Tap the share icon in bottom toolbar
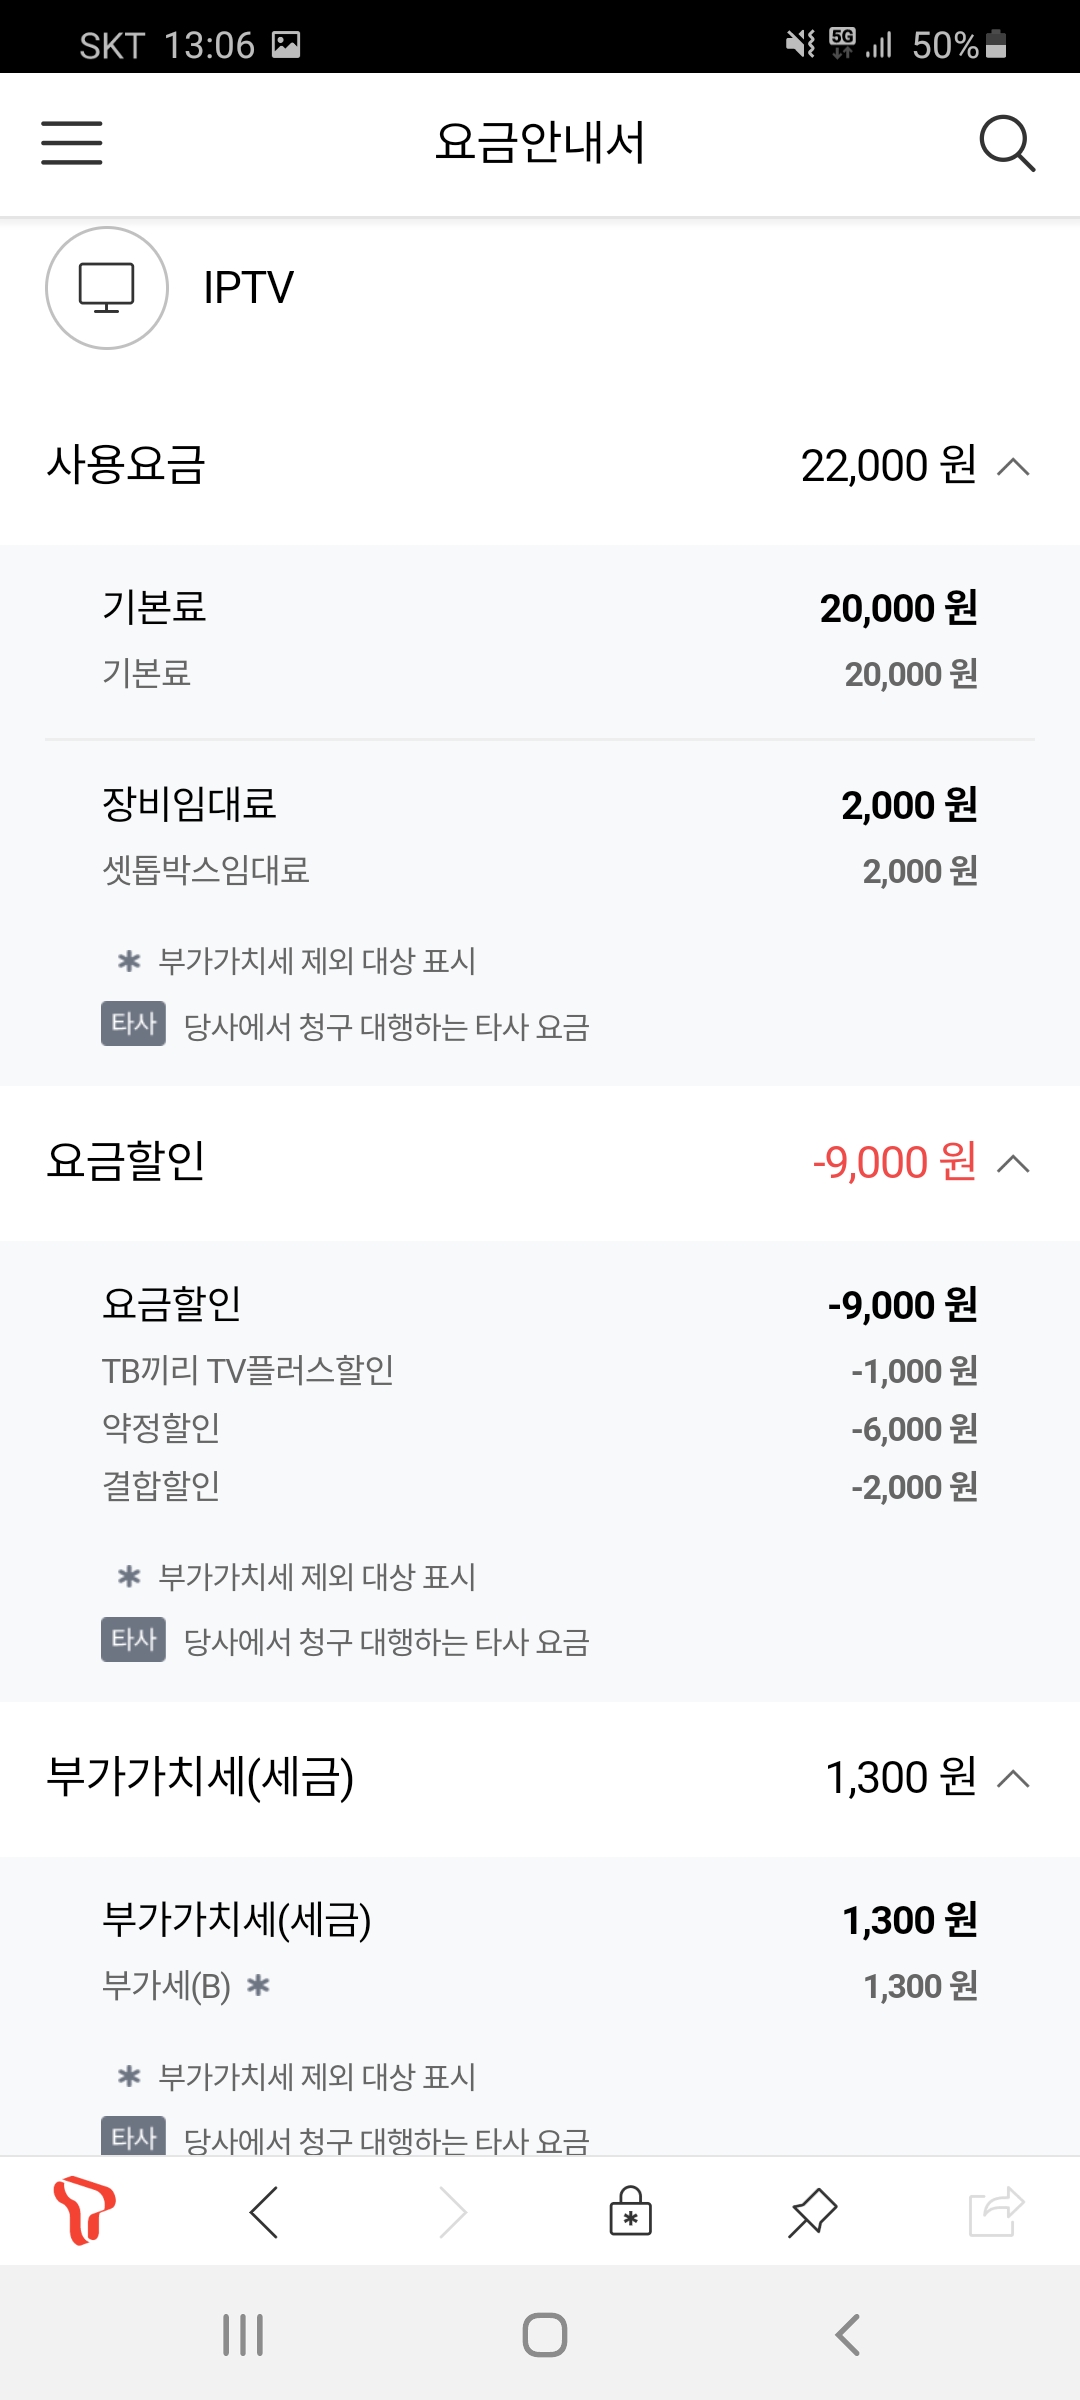 (996, 2211)
